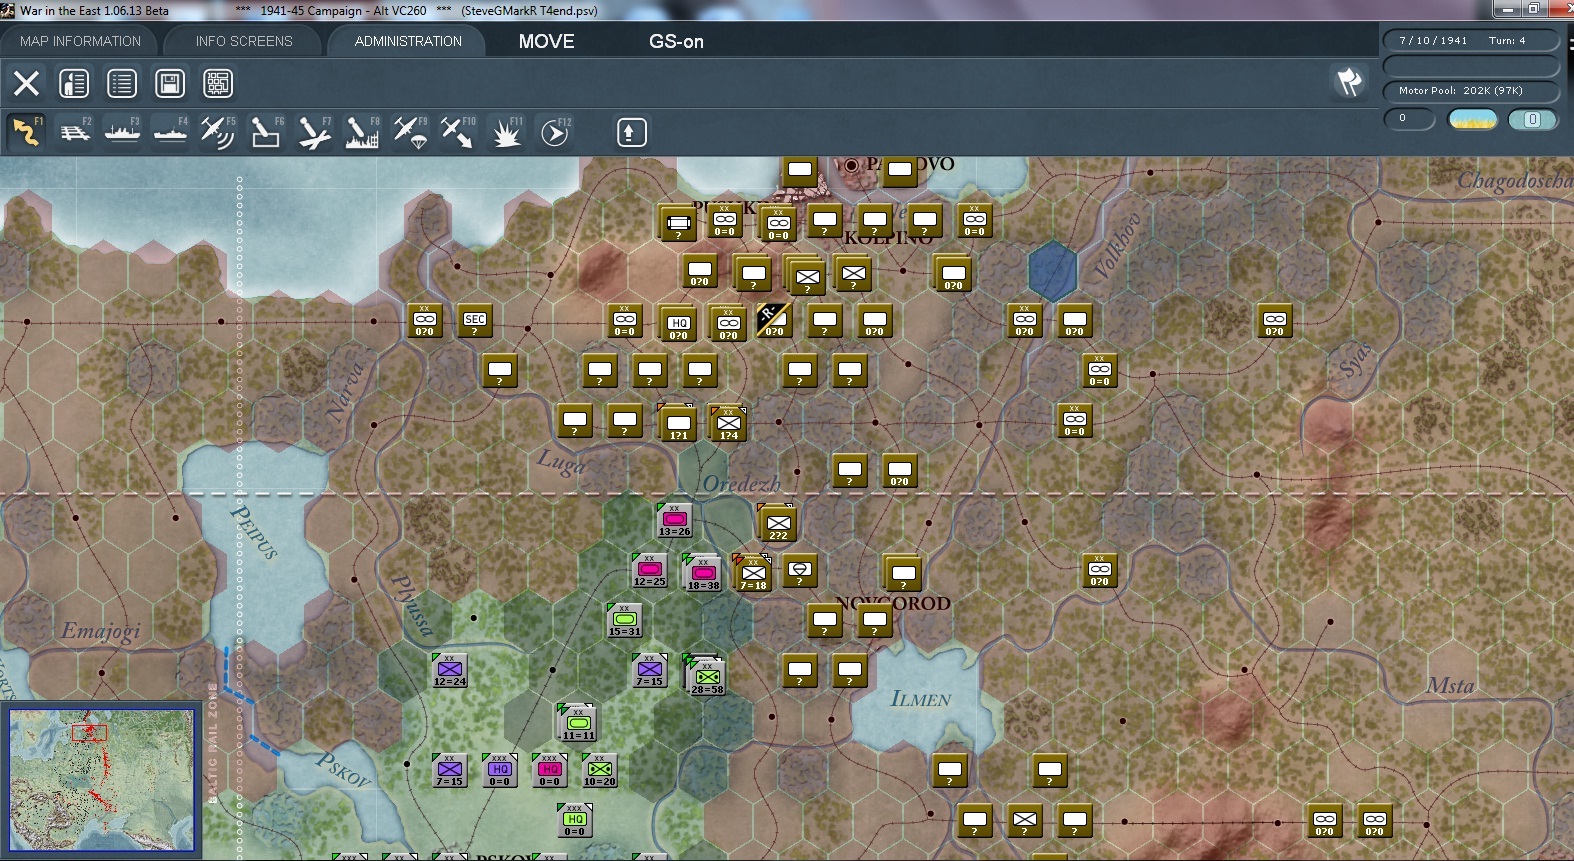Select the F4 ship mode icon
The width and height of the screenshot is (1574, 861).
point(170,132)
